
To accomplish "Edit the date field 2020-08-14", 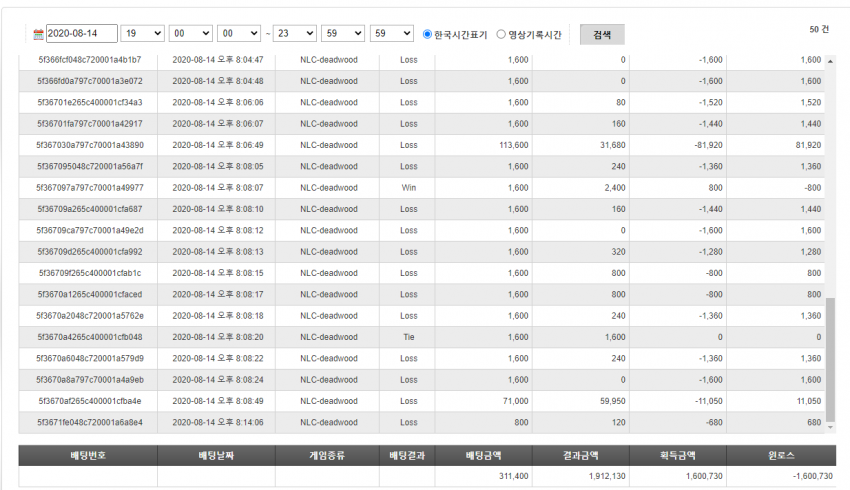I will point(82,34).
